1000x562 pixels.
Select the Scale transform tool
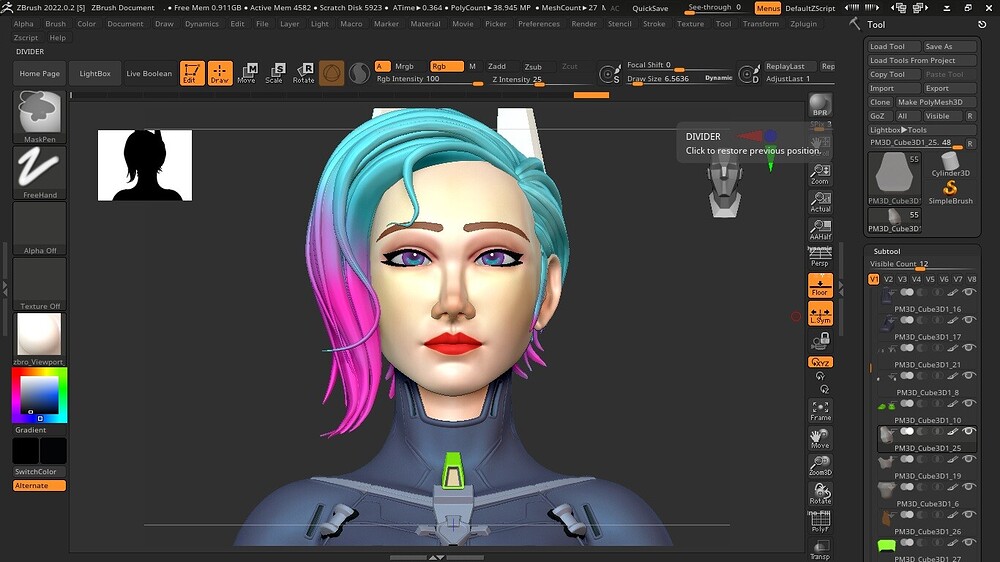coord(275,73)
